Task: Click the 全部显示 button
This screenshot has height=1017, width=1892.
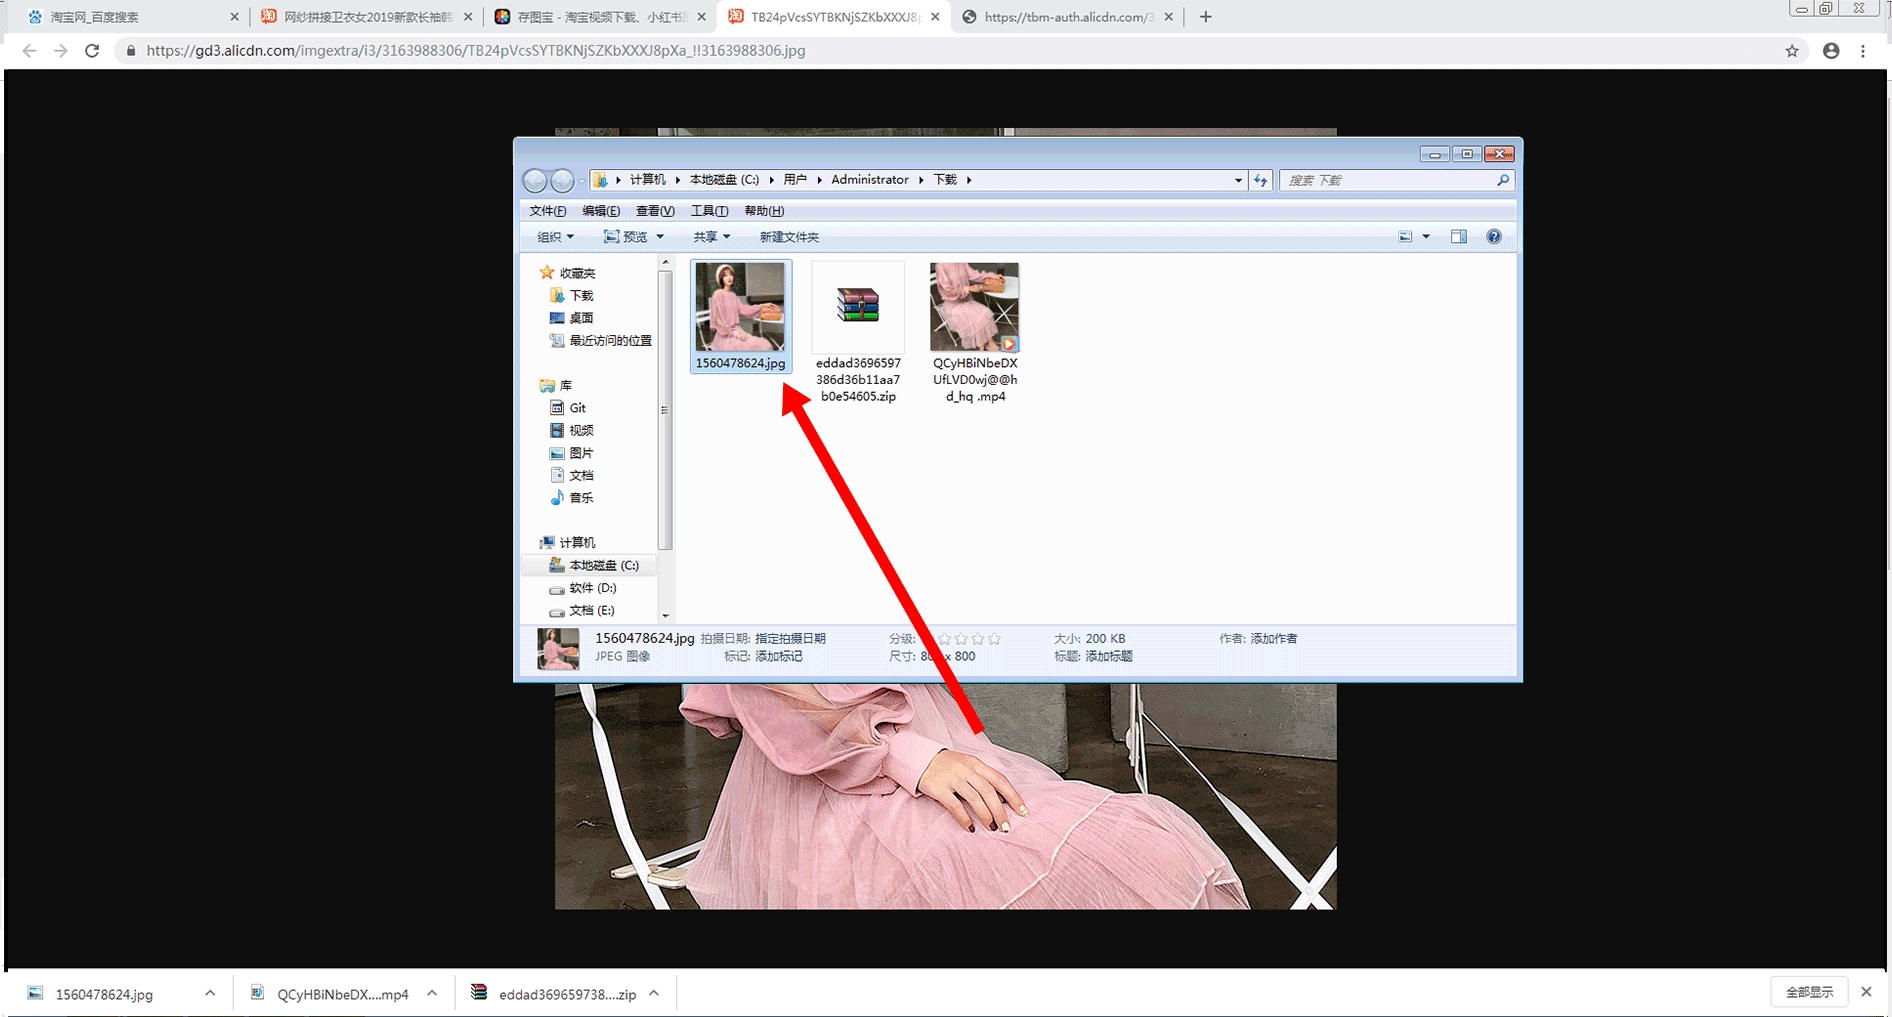Action: click(1809, 992)
